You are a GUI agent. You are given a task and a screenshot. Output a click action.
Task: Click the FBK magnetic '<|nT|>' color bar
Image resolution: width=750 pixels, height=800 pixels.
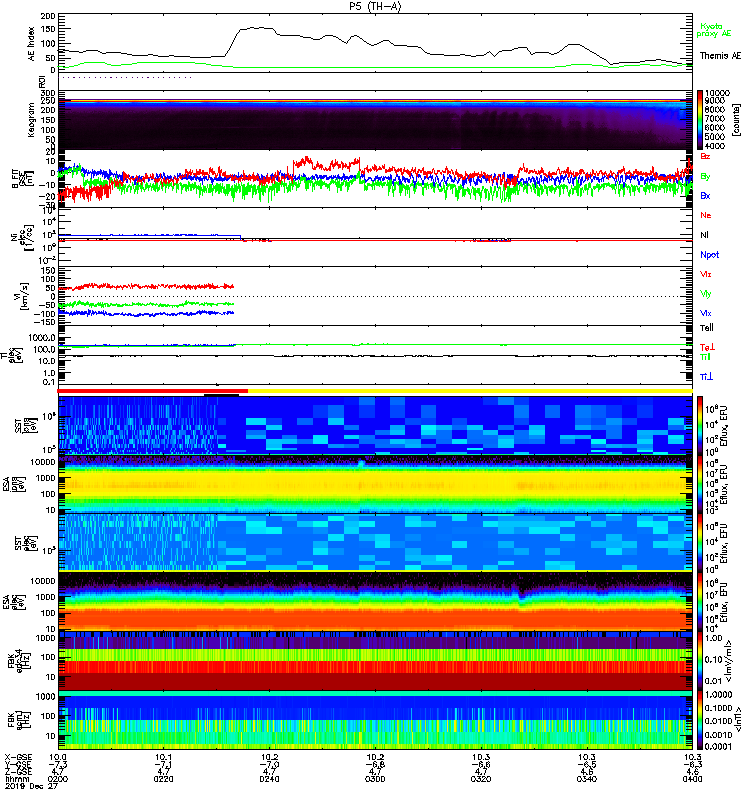(700, 720)
